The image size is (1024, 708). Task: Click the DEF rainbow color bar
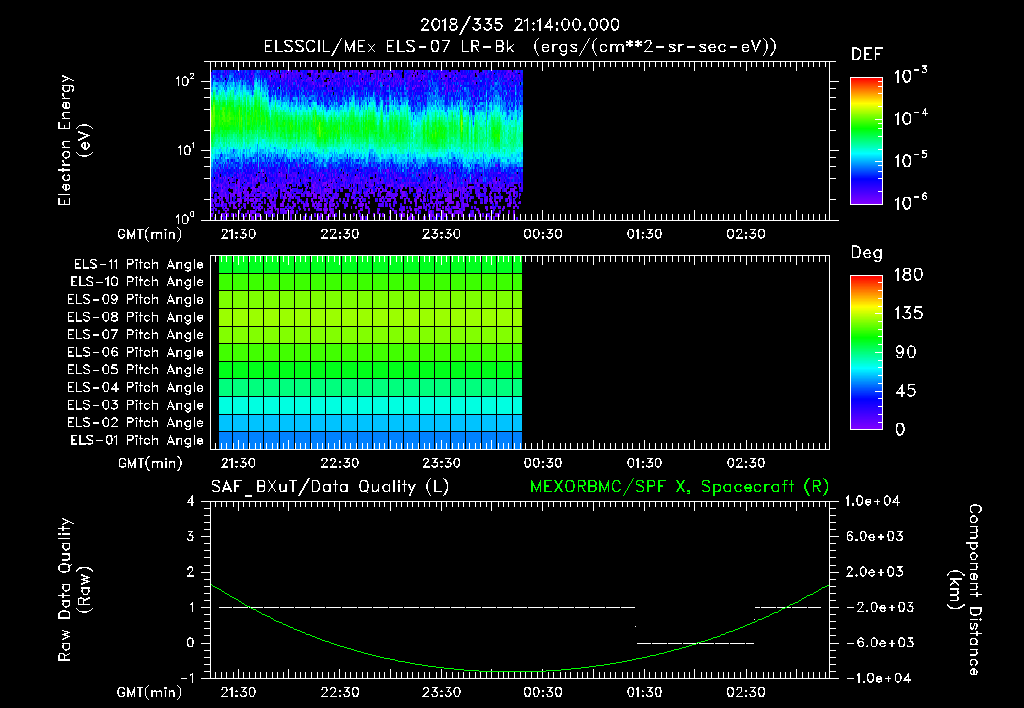pos(865,141)
